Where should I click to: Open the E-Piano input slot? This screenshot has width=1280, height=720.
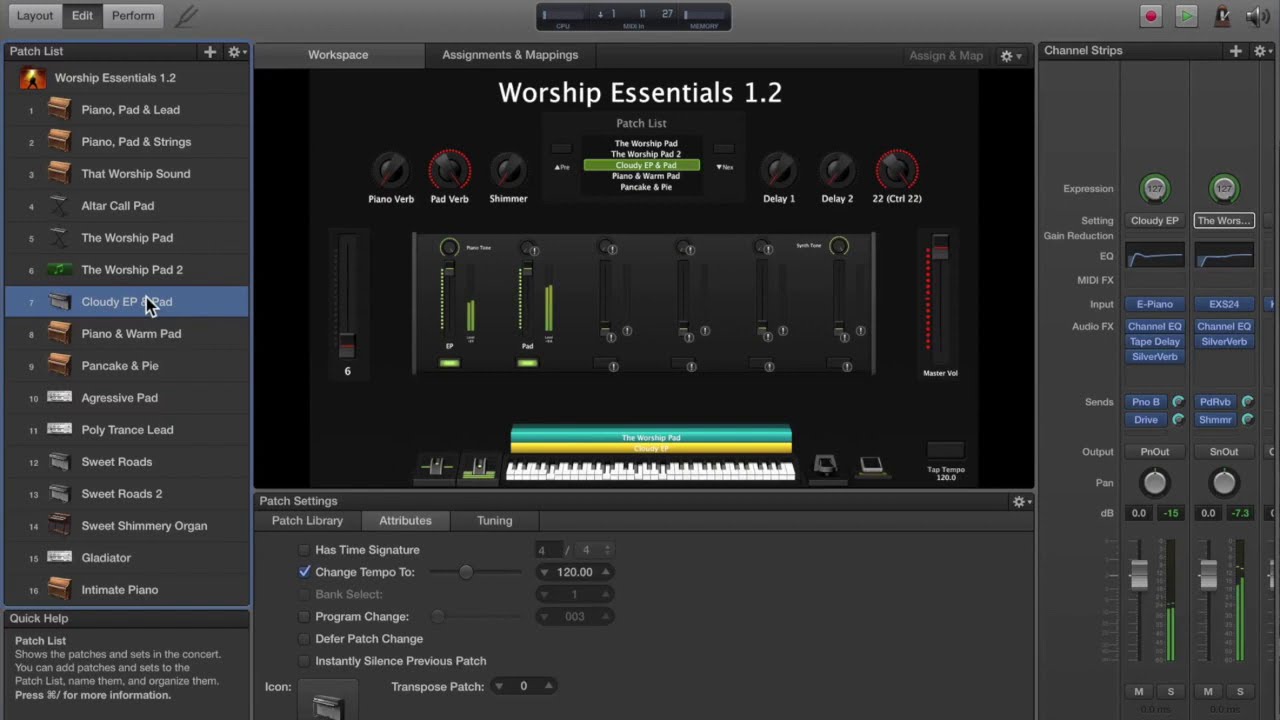[x=1154, y=304]
